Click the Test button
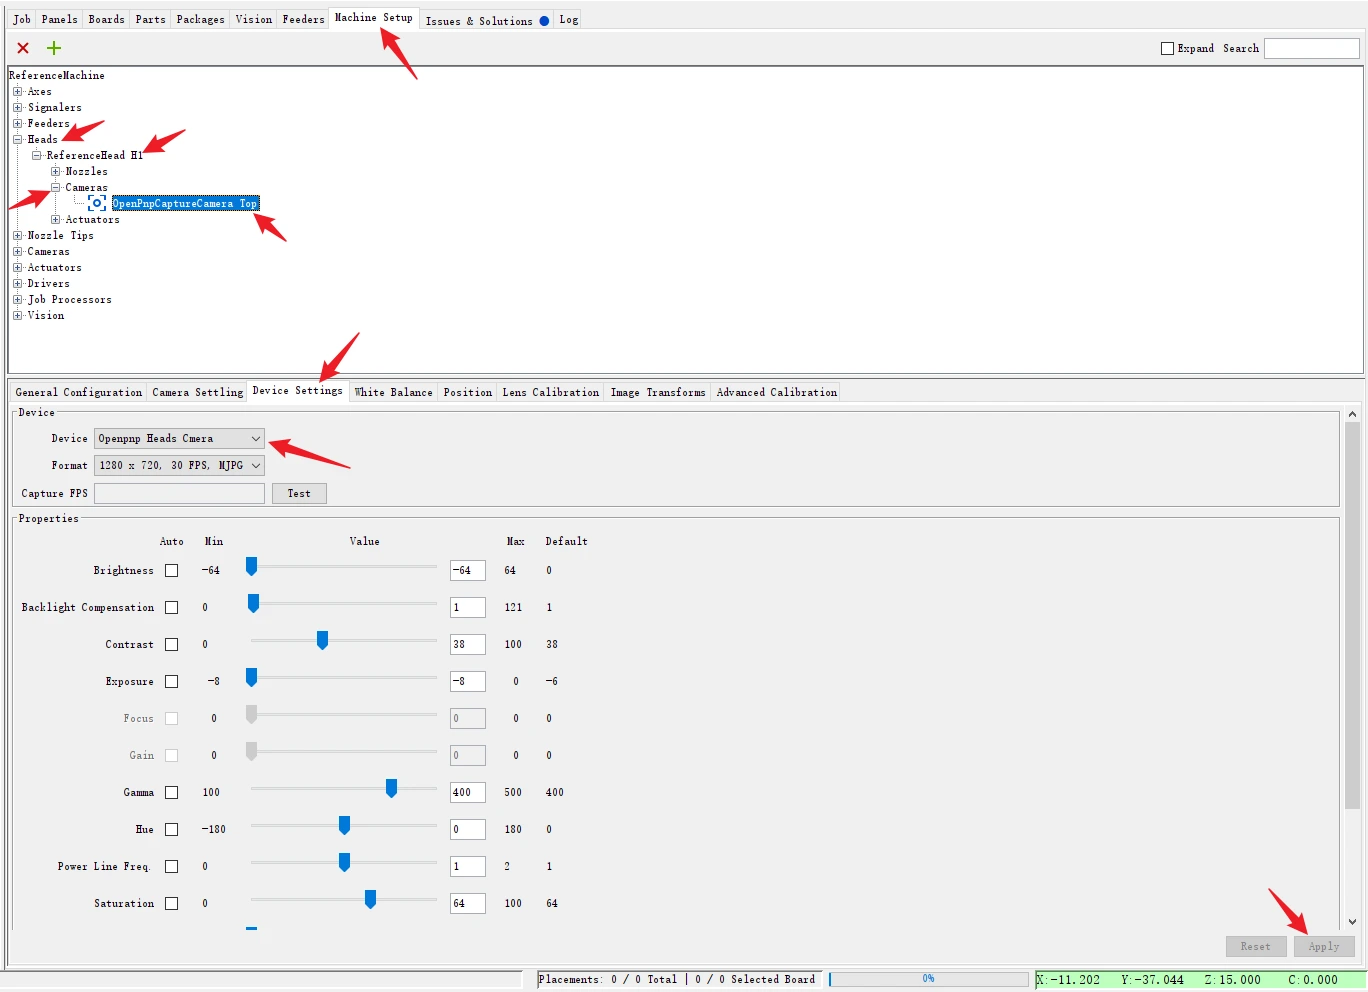Image resolution: width=1368 pixels, height=992 pixels. click(299, 493)
